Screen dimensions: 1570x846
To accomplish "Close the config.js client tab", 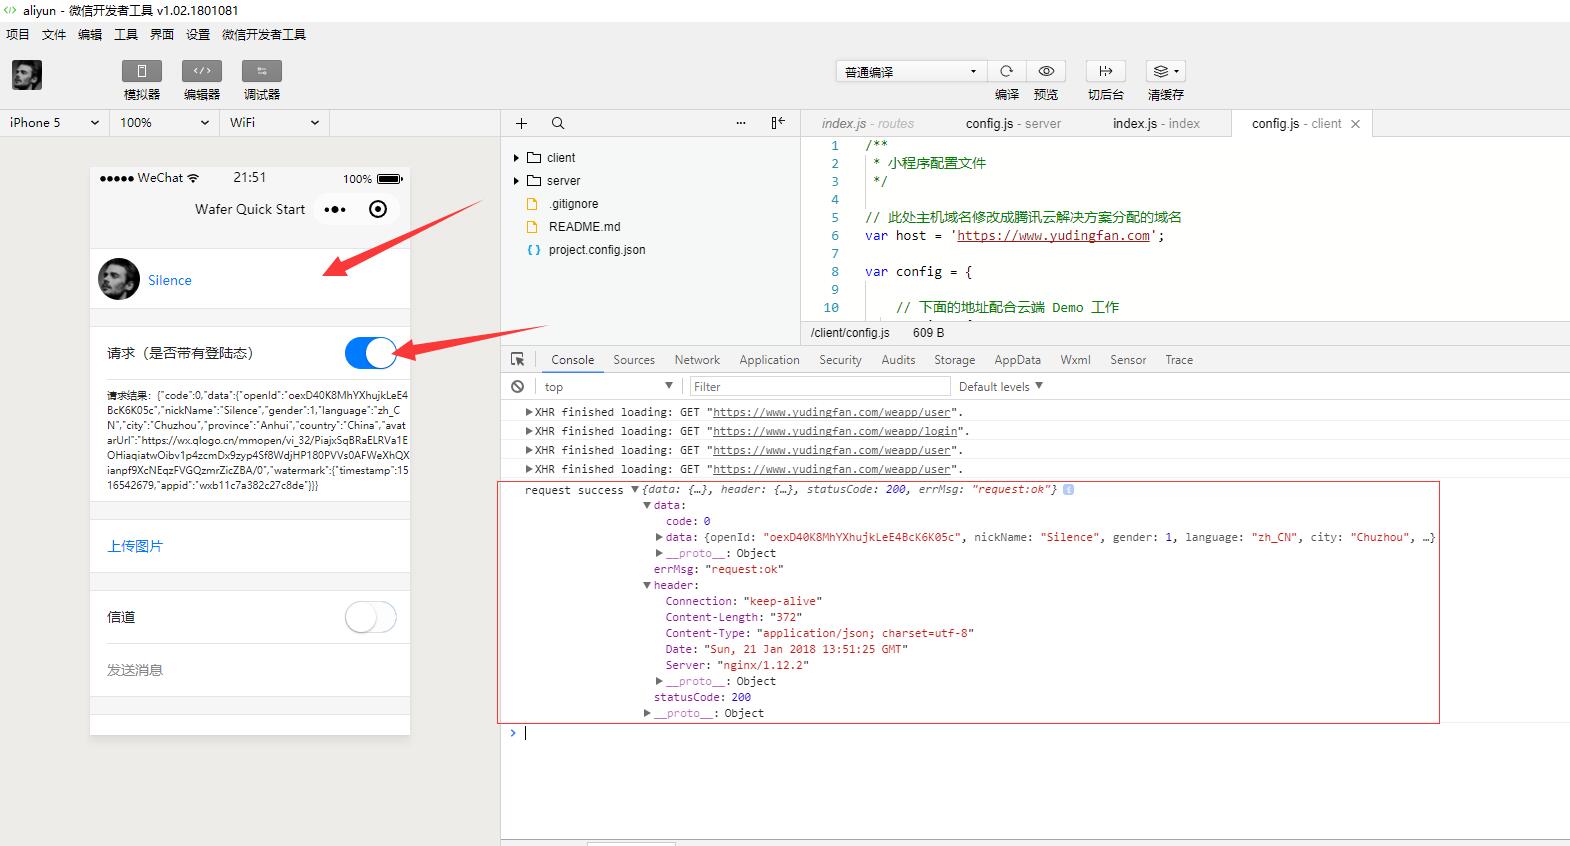I will 1355,124.
